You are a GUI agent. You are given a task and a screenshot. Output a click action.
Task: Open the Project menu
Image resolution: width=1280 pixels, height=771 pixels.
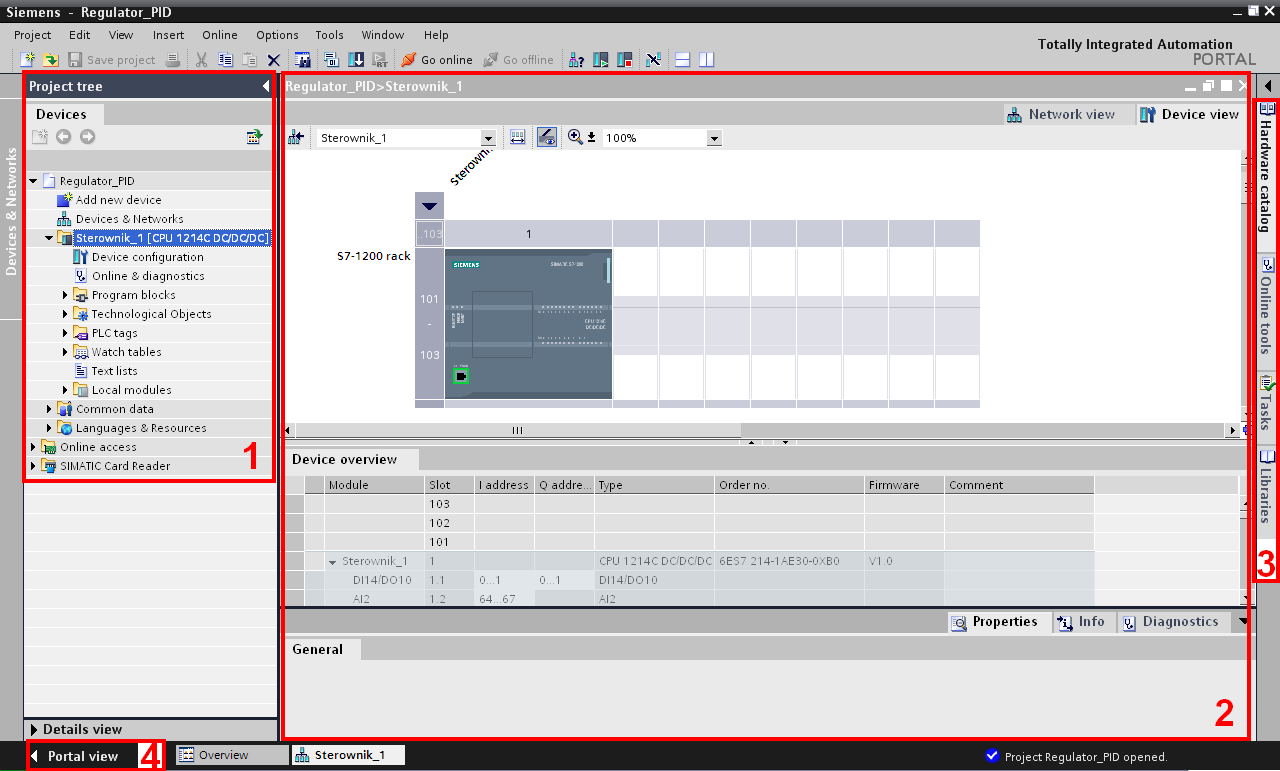(x=33, y=35)
